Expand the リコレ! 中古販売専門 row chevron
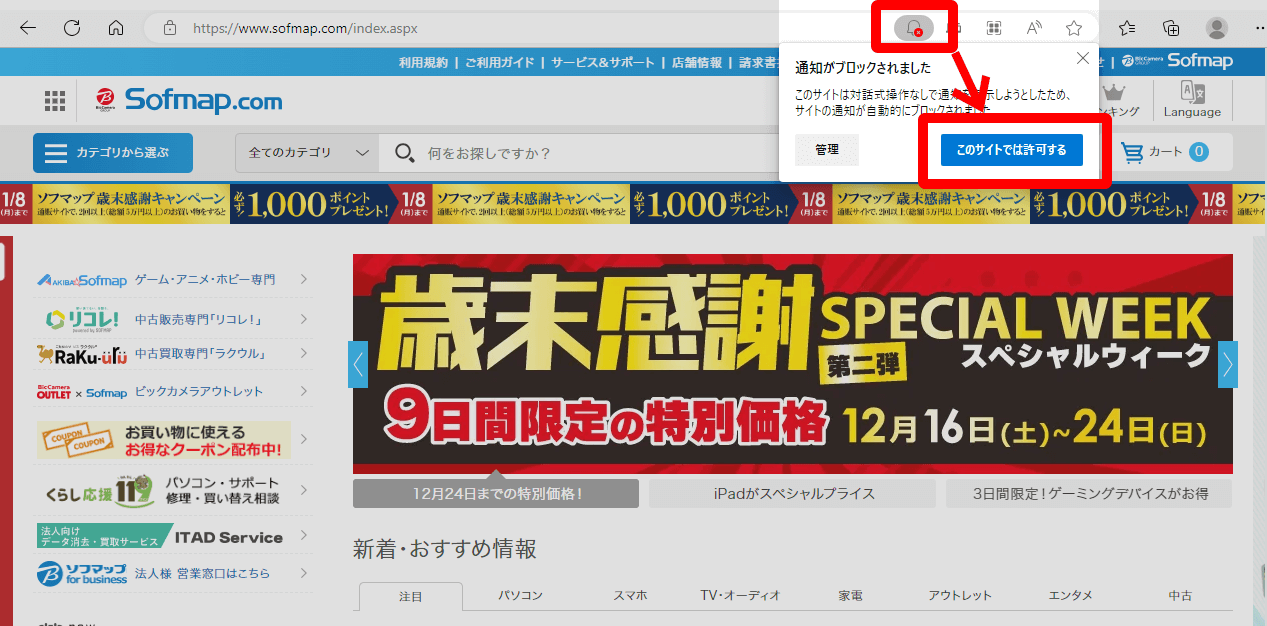 point(303,319)
